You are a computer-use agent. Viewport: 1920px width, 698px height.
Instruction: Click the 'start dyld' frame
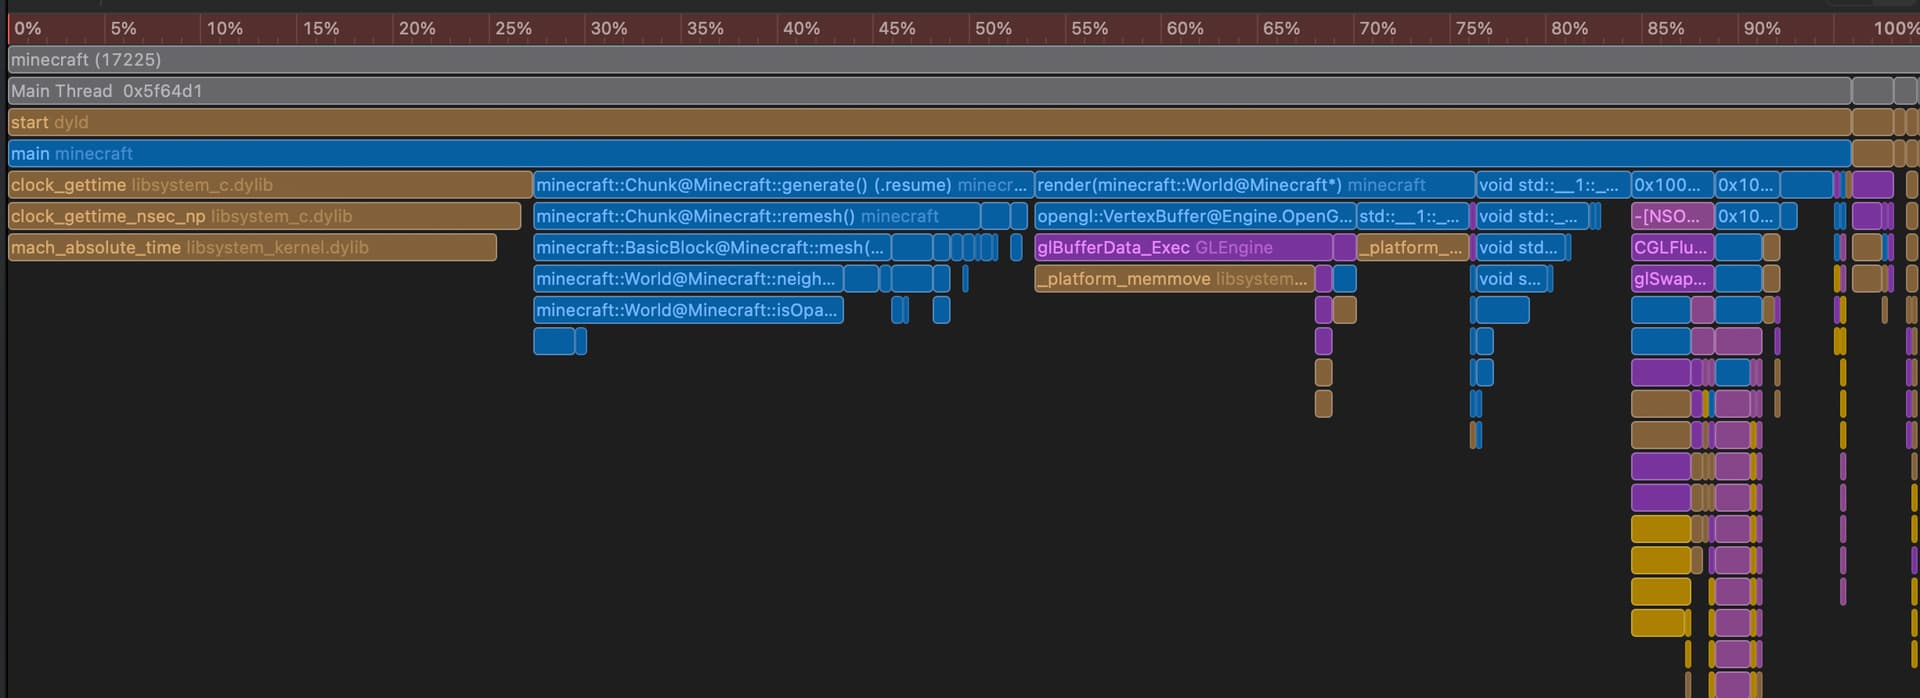(929, 122)
